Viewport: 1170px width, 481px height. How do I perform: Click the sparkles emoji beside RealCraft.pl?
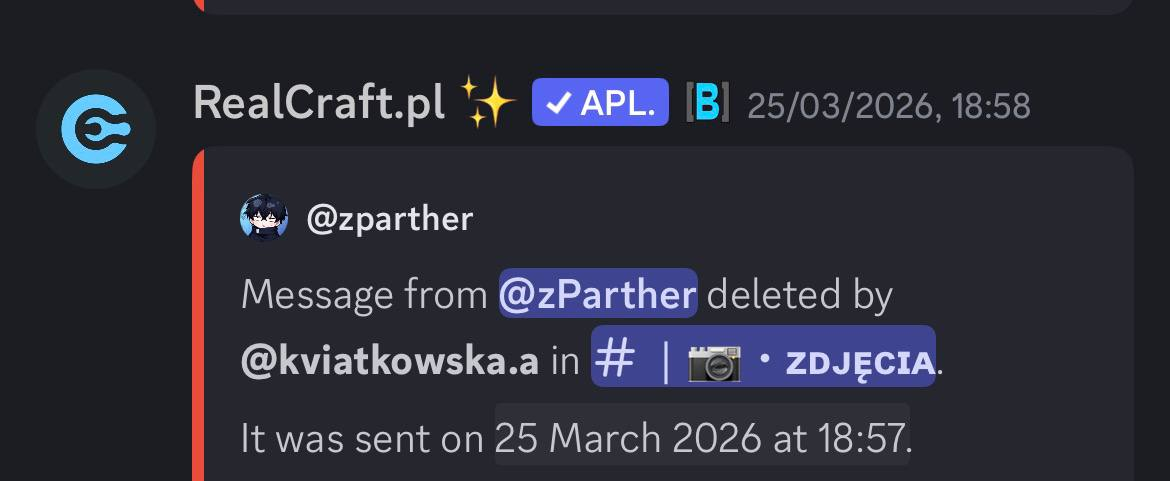pyautogui.click(x=487, y=103)
